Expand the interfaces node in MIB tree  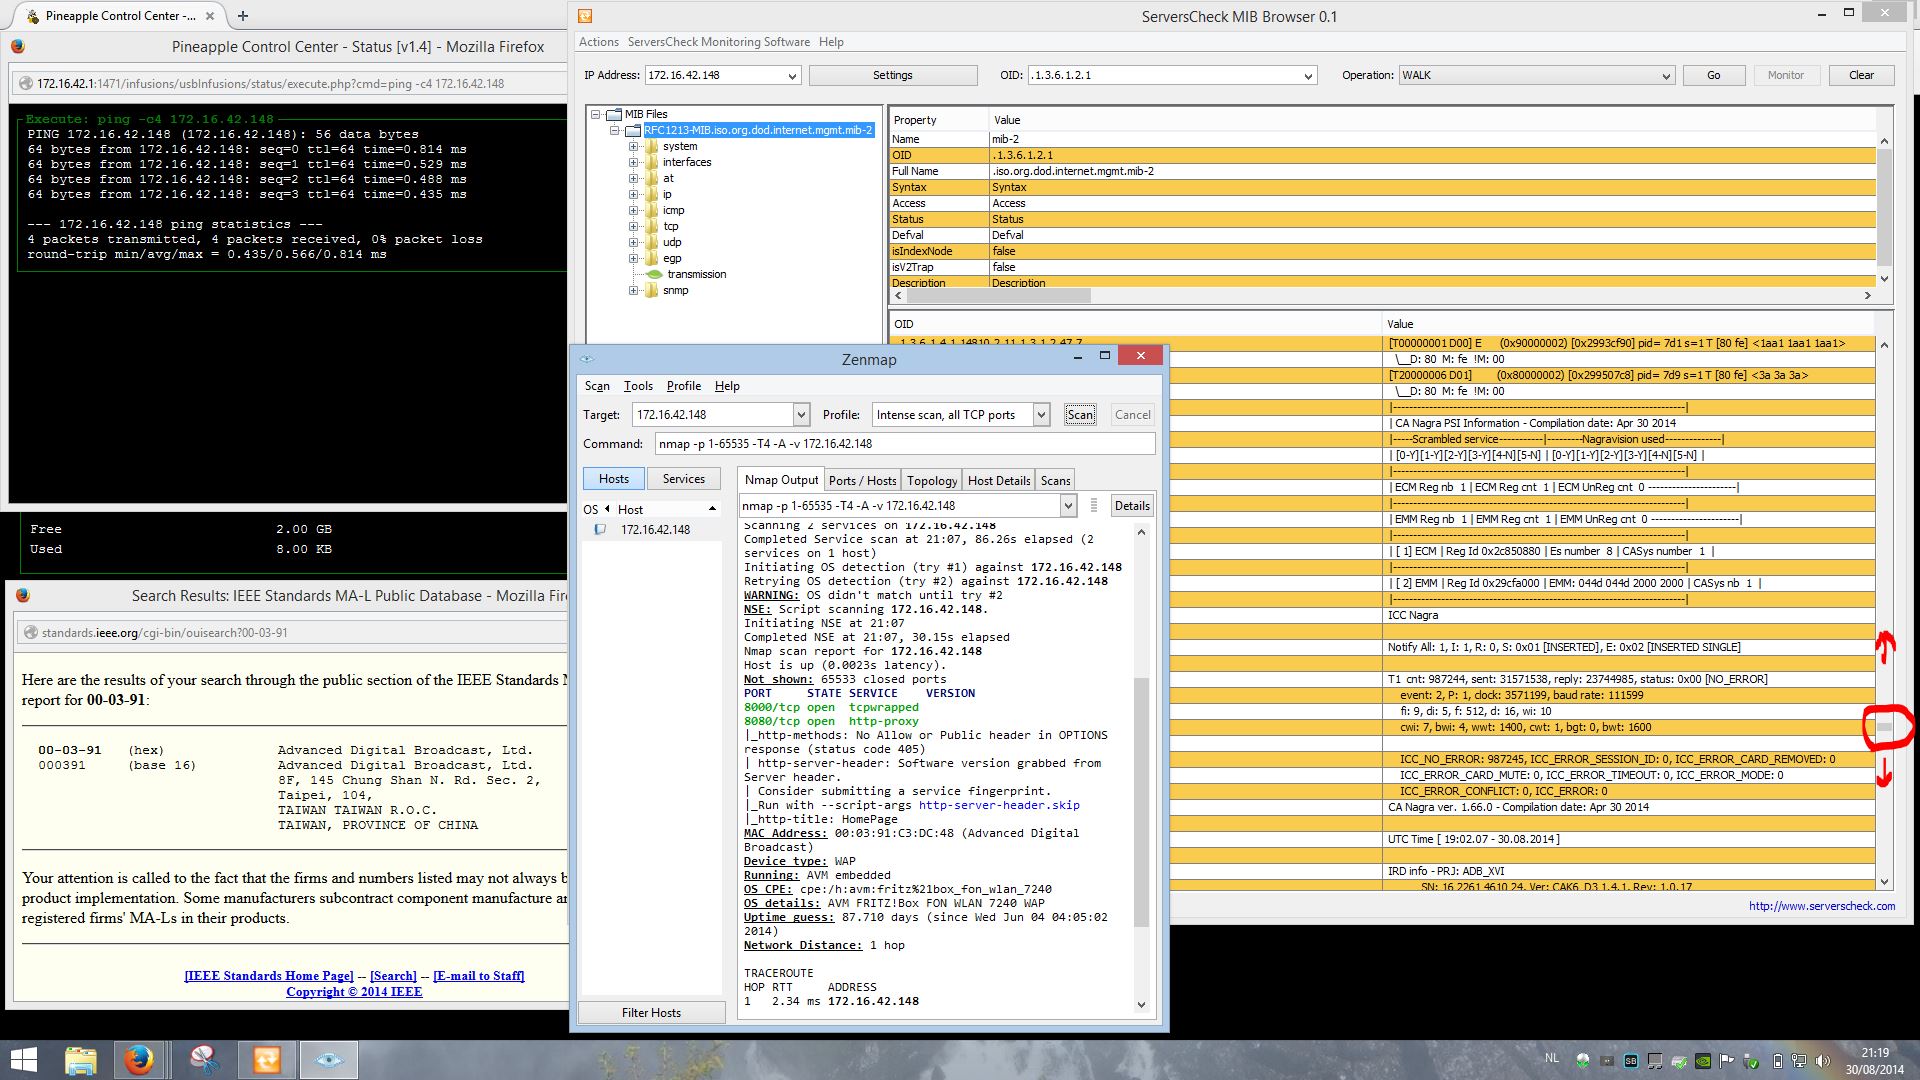pos(633,162)
